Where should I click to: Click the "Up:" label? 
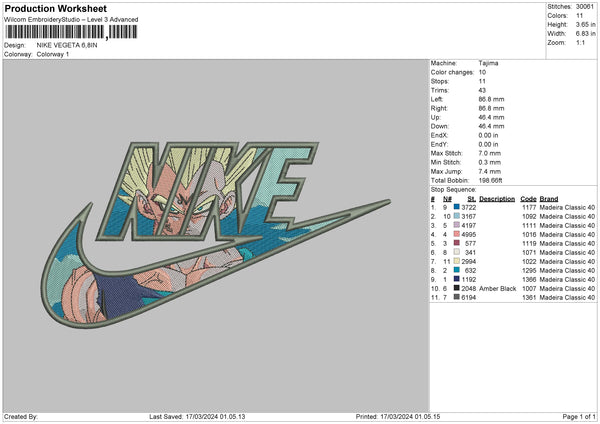(x=435, y=117)
